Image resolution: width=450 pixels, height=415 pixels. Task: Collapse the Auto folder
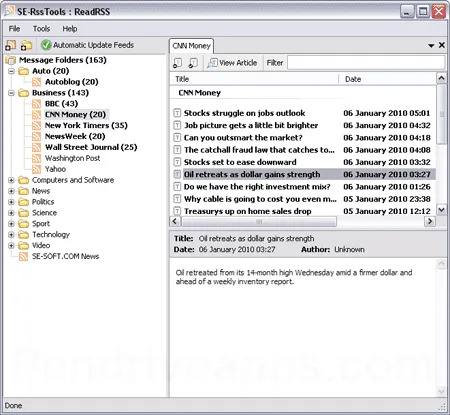11,71
